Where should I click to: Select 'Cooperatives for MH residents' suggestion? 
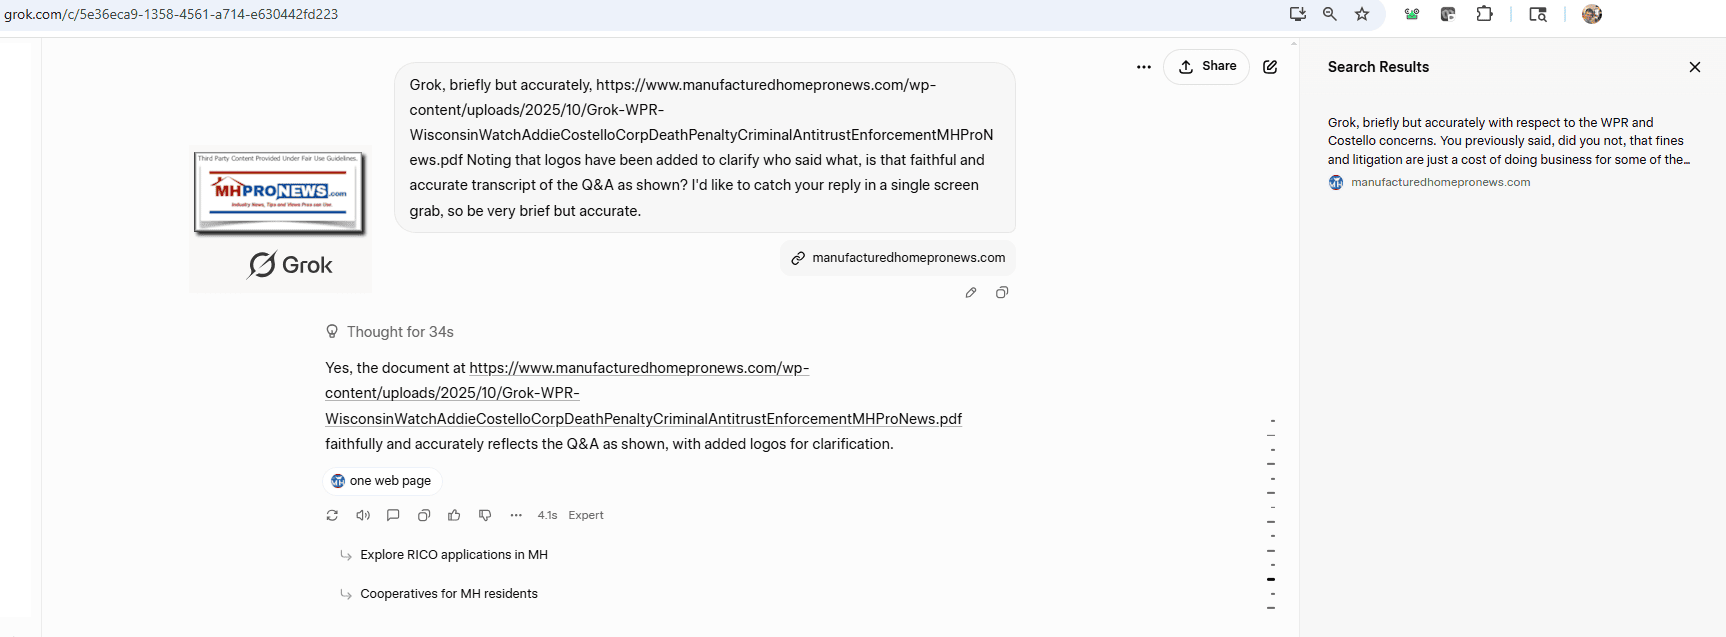(449, 594)
